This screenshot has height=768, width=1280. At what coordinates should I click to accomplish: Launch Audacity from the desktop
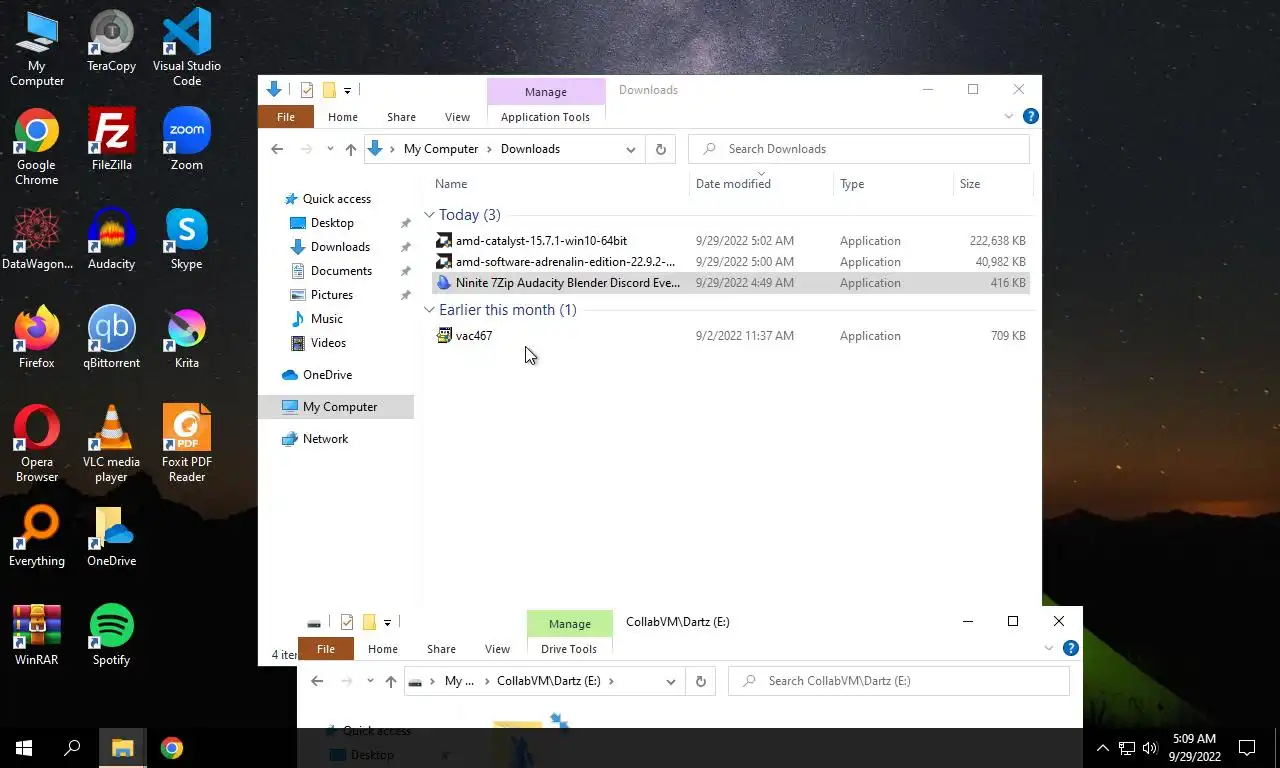point(111,238)
